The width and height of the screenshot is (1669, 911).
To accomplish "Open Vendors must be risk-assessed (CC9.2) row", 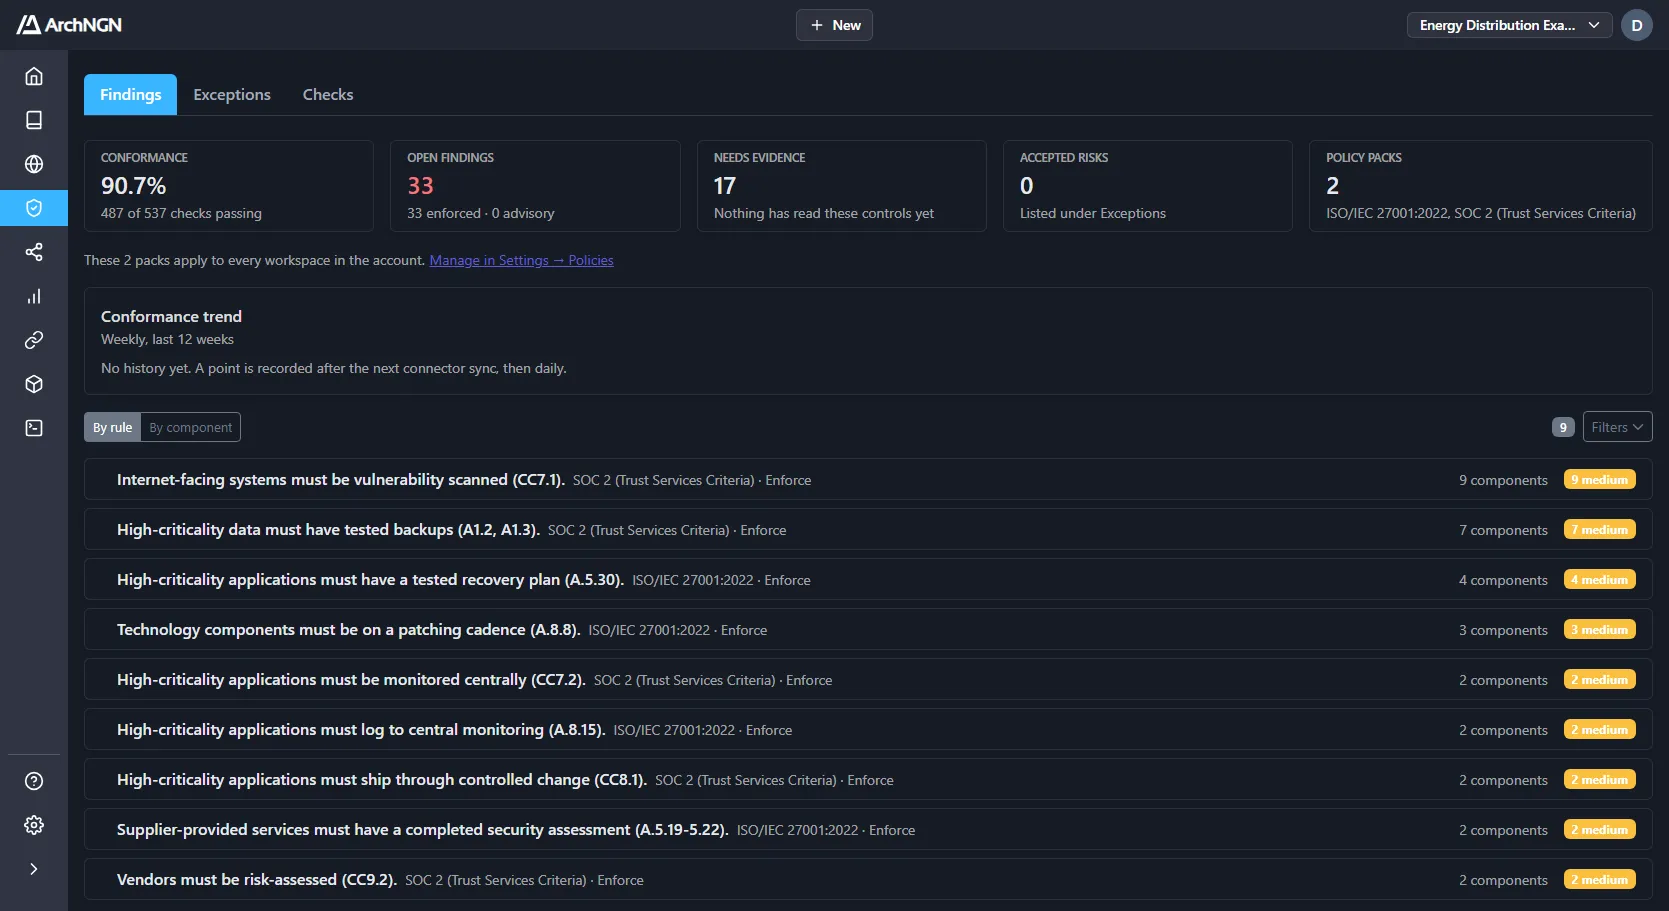I will coord(868,880).
